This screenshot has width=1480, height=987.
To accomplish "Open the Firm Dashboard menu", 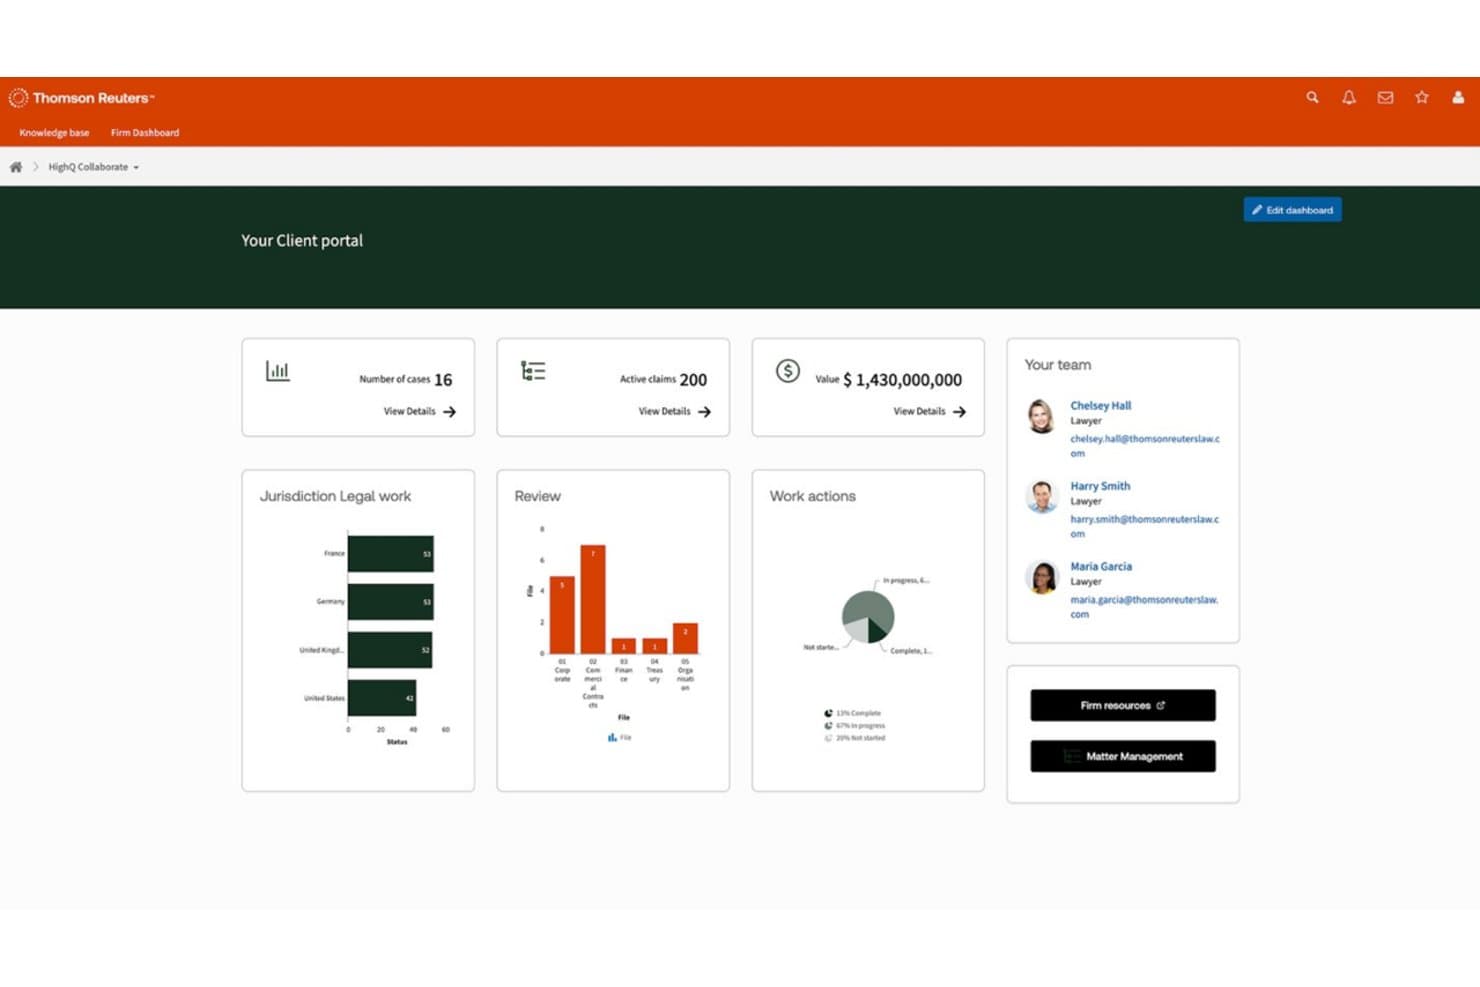I will click(x=145, y=133).
